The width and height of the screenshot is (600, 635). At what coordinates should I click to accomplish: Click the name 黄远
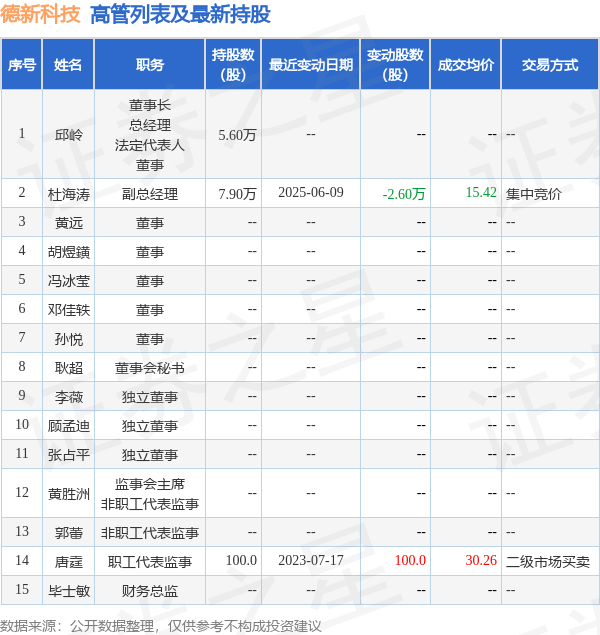(68, 223)
